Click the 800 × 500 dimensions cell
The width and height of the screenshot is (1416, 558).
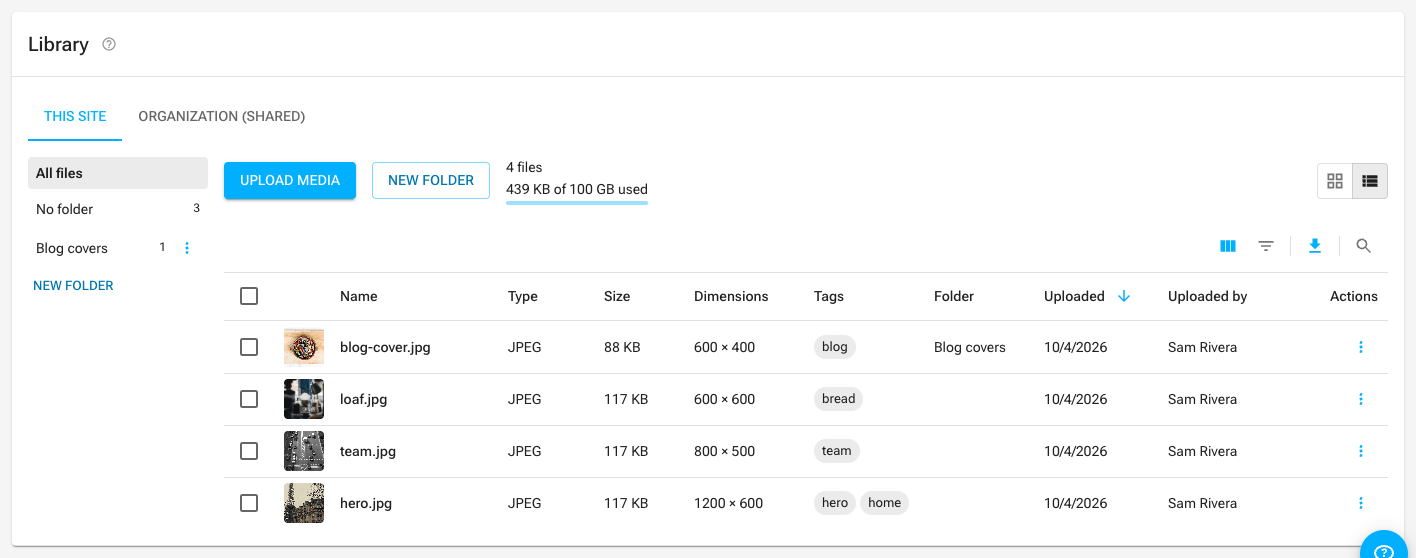[724, 451]
